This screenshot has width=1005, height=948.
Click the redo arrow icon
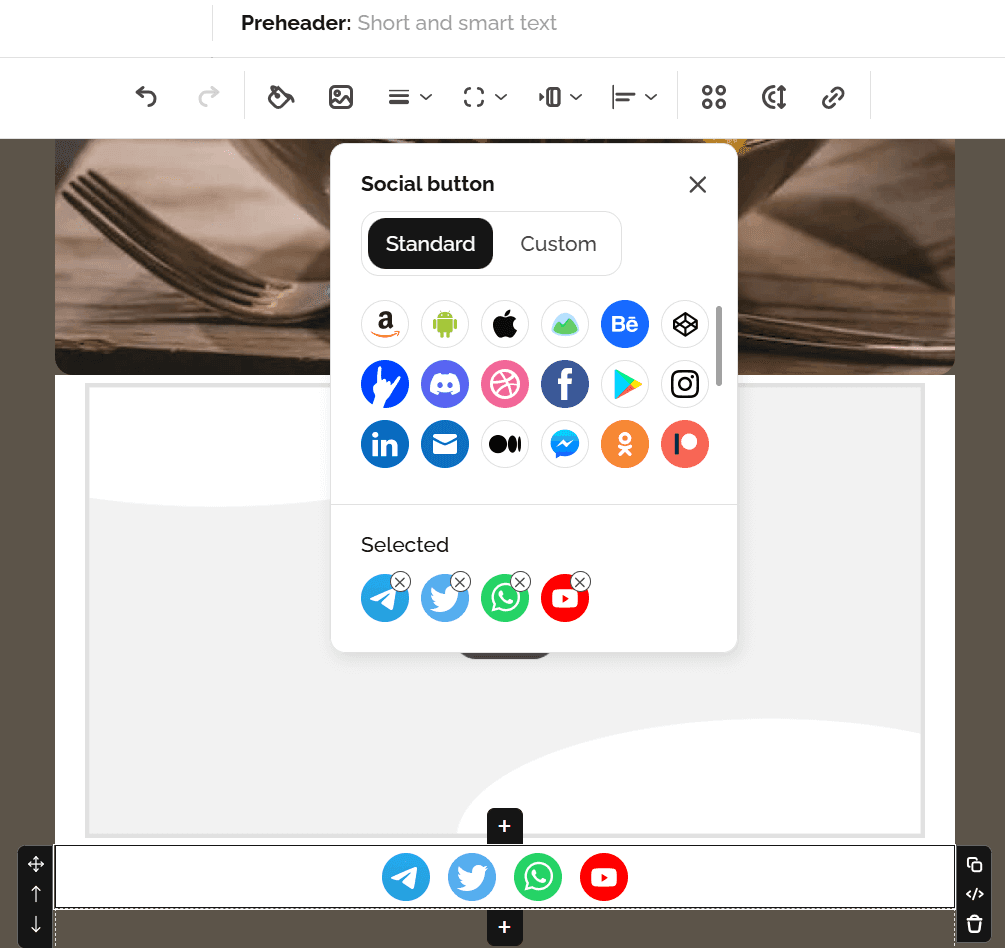coord(208,97)
